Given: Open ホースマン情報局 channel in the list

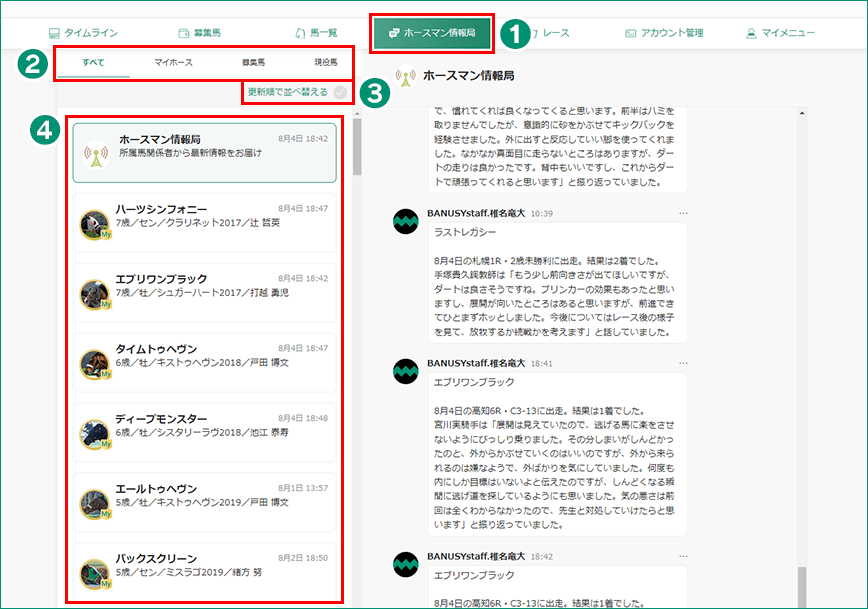Looking at the screenshot, I should point(204,153).
